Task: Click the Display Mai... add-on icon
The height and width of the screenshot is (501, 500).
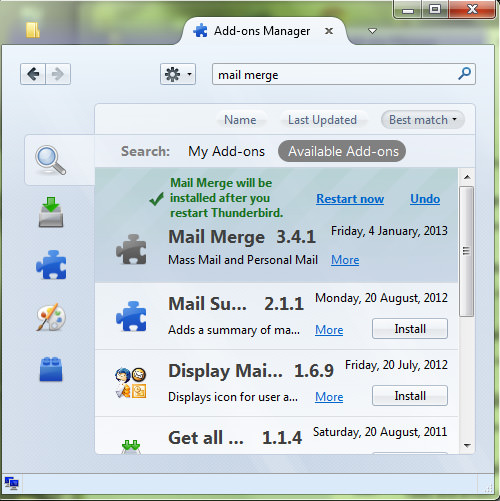Action: click(131, 383)
